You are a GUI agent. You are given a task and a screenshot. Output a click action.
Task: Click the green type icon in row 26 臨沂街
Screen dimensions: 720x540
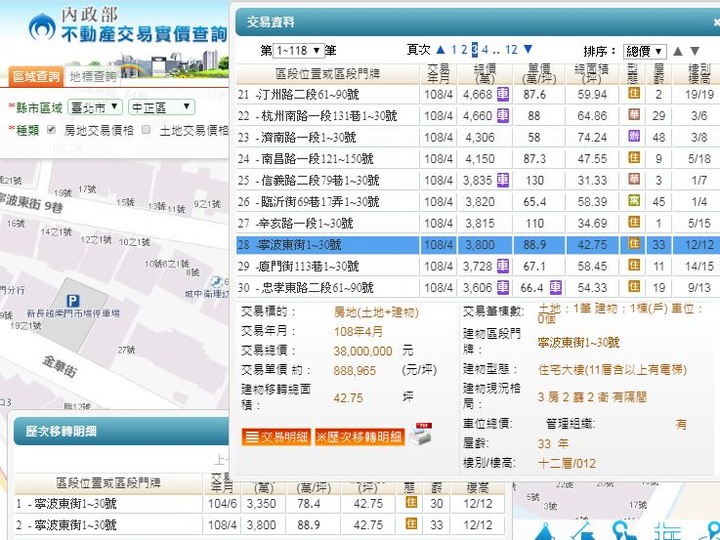point(634,201)
